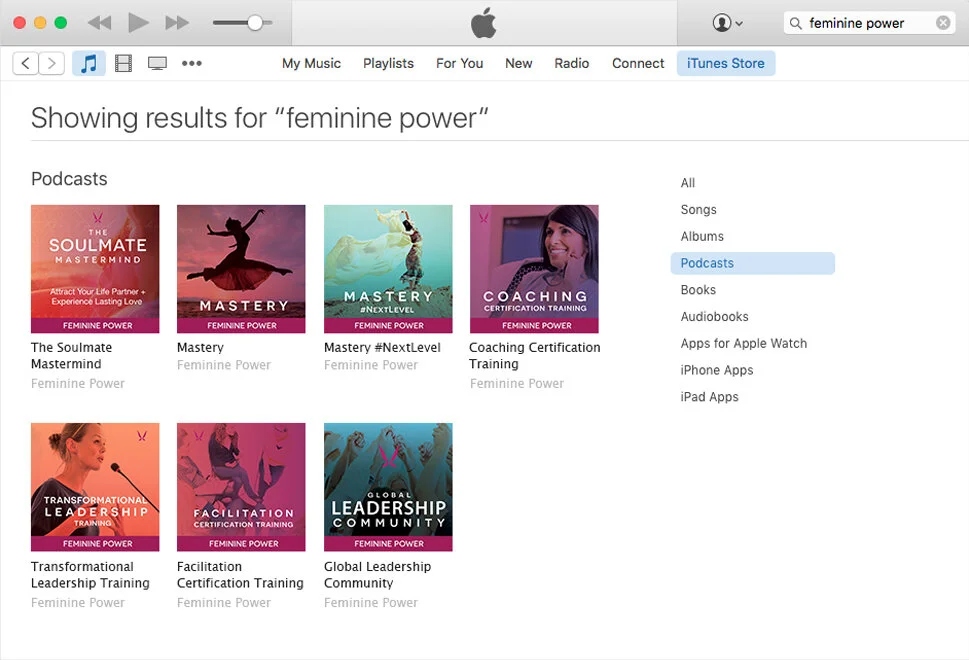
Task: Start playback with the Play button
Action: (x=138, y=23)
